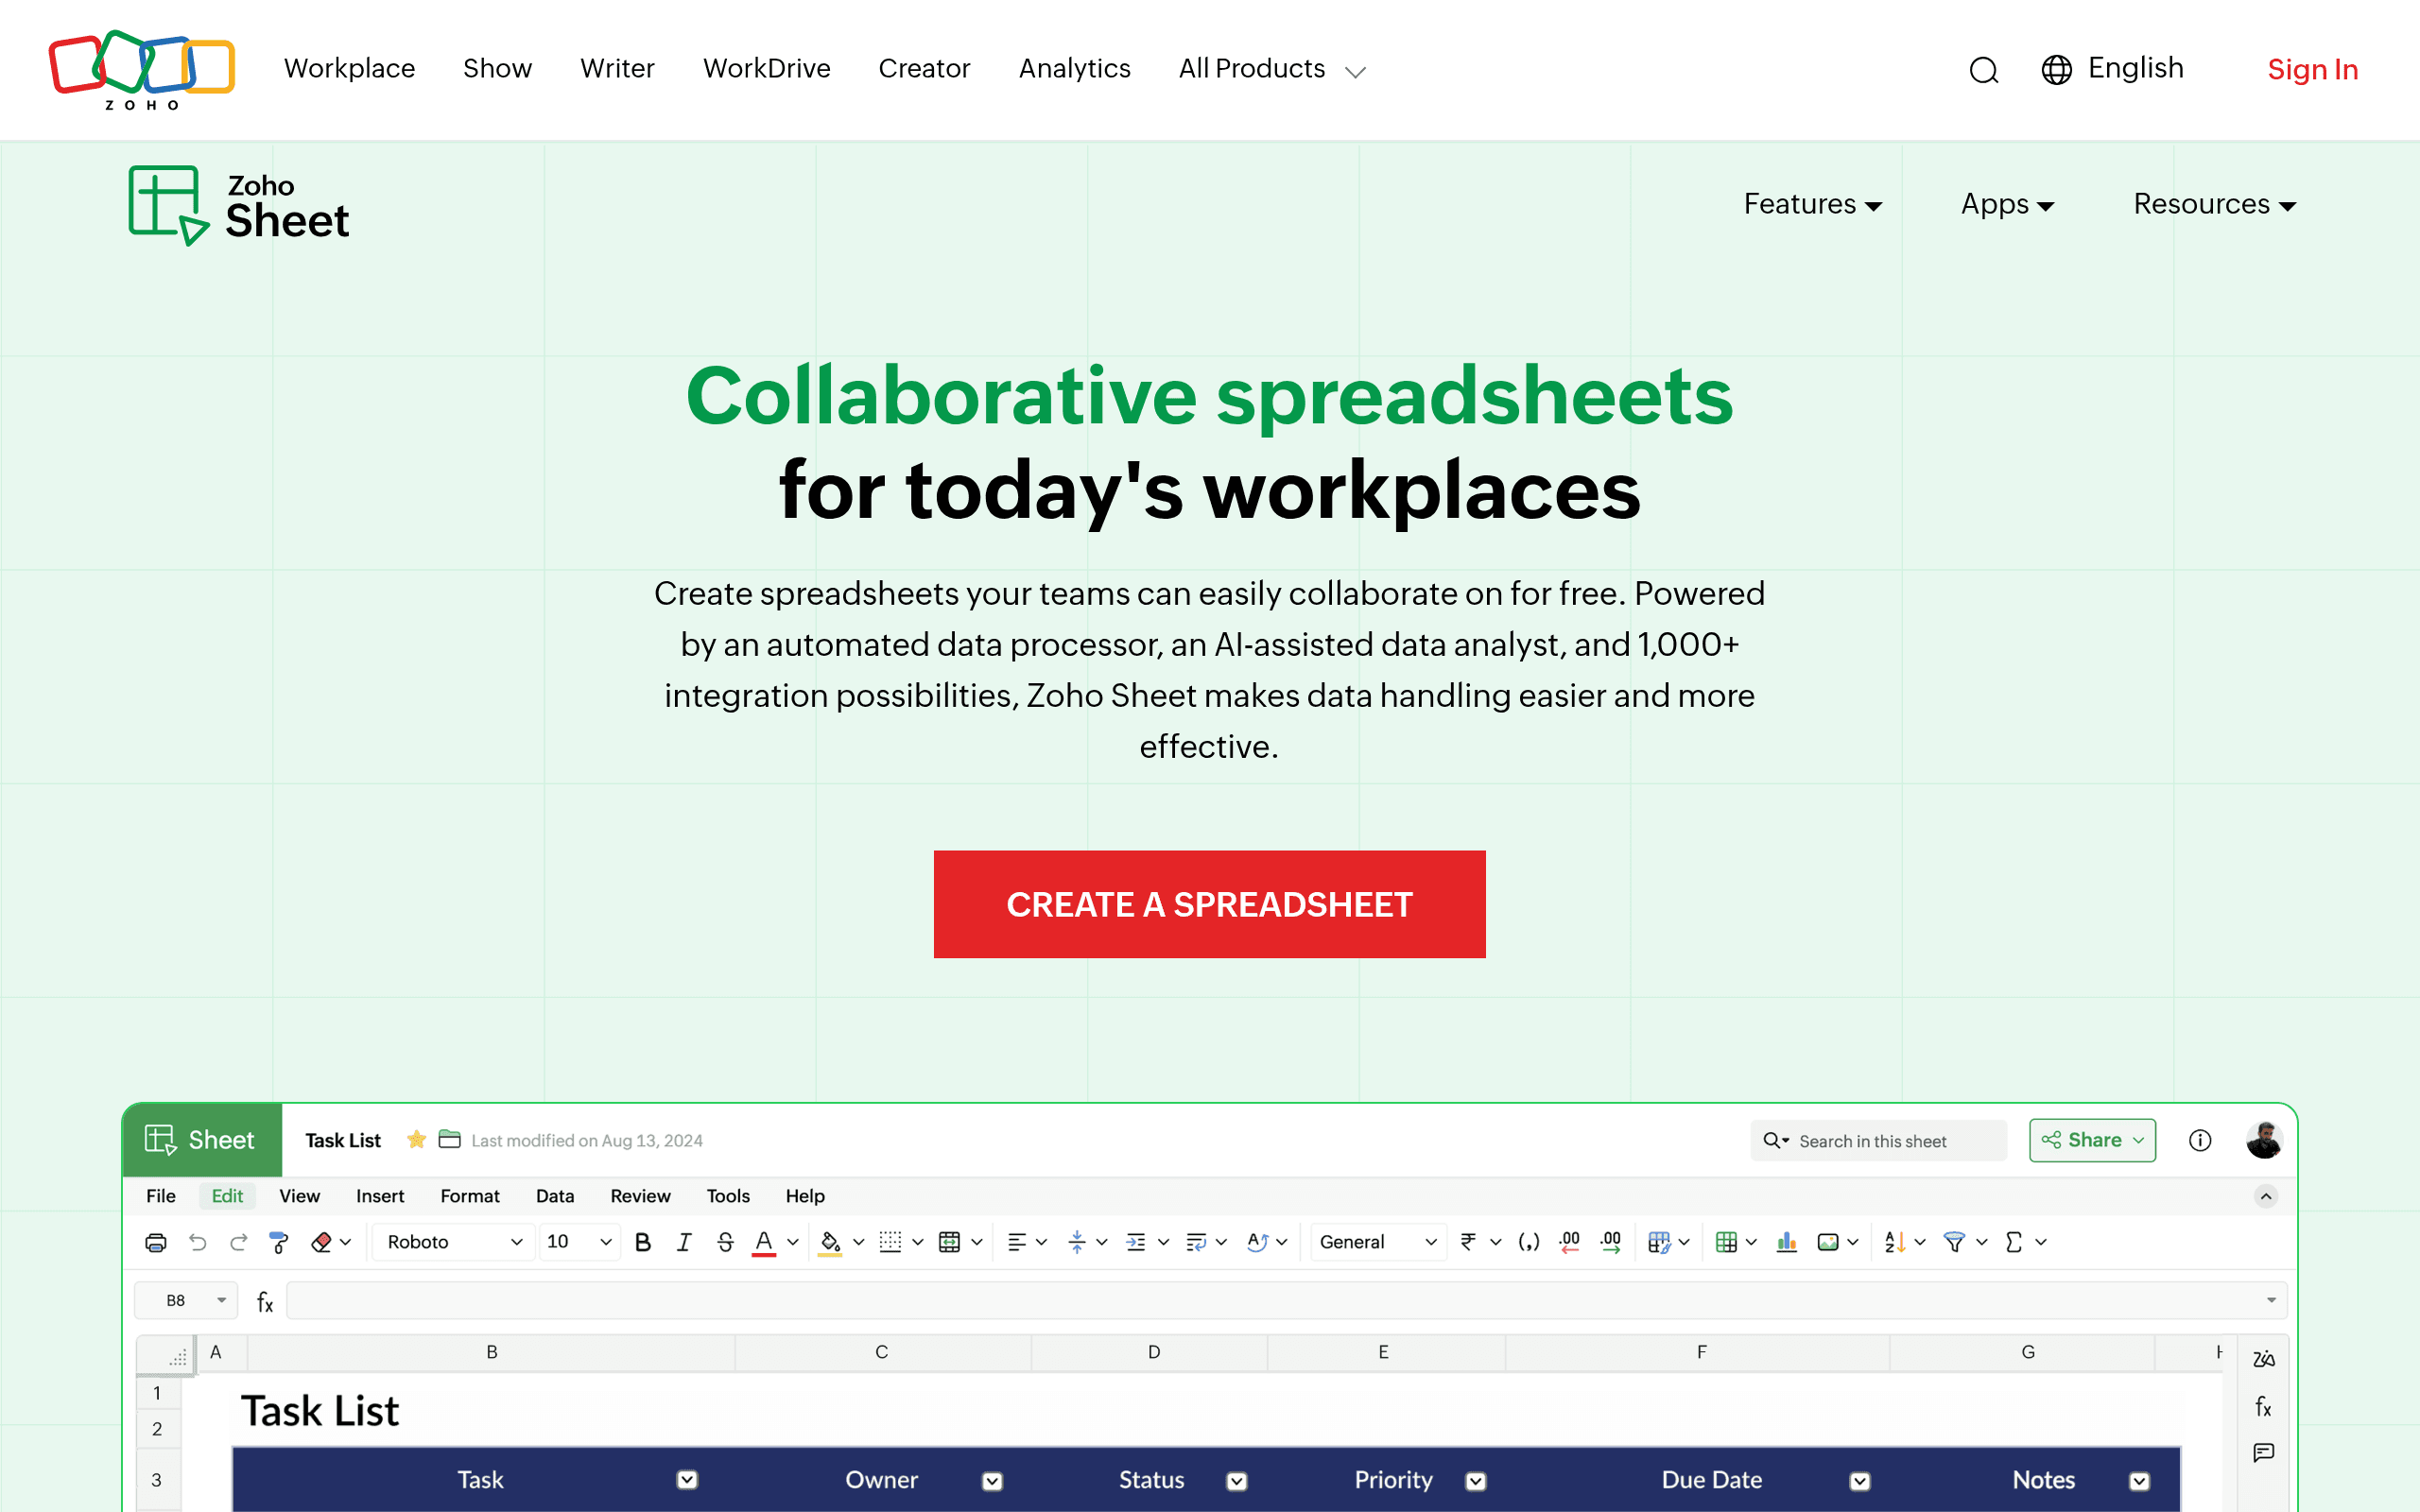Click the fill color bucket swatch
This screenshot has width=2420, height=1512.
coord(830,1242)
